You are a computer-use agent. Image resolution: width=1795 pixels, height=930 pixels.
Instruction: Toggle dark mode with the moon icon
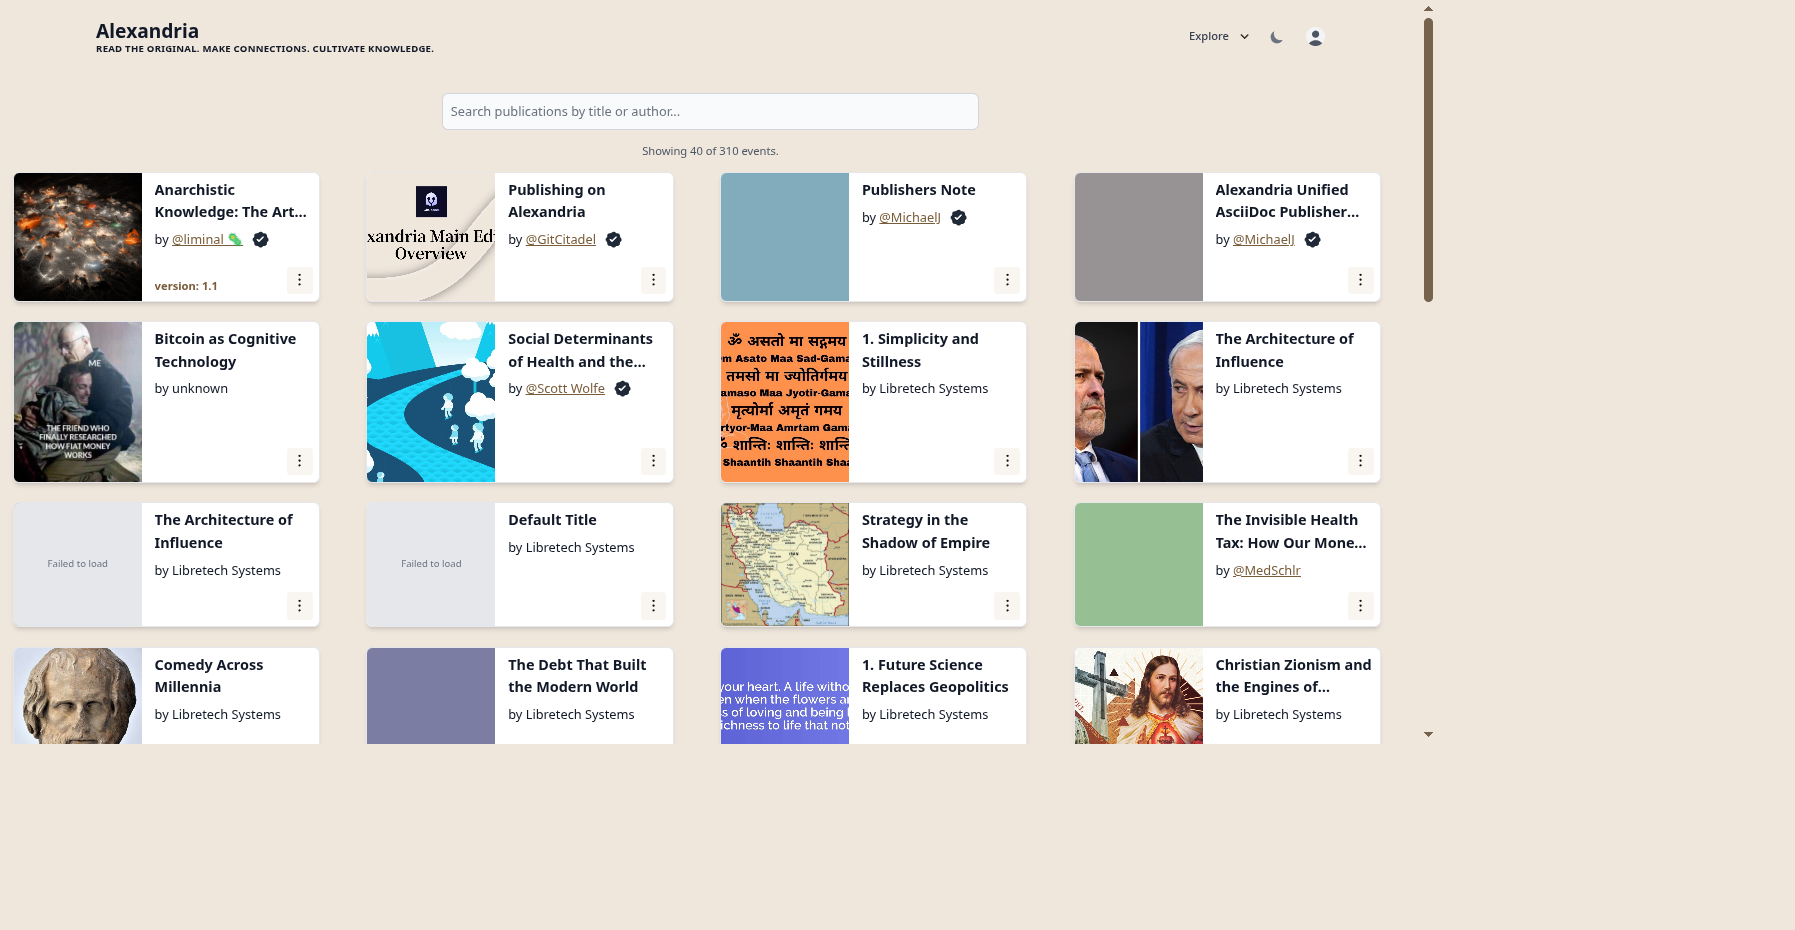[x=1276, y=37]
